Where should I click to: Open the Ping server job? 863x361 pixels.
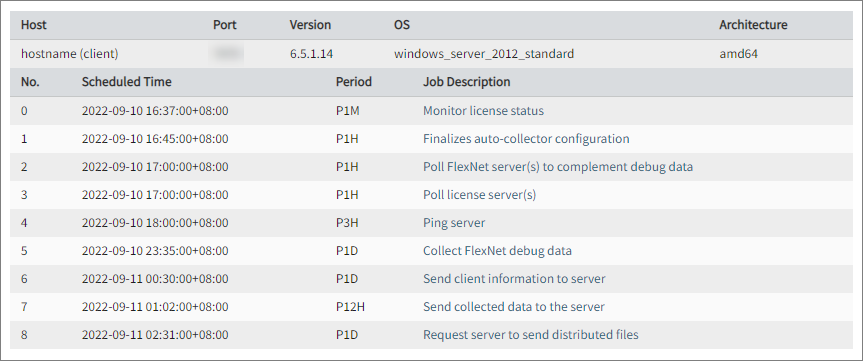click(x=454, y=223)
